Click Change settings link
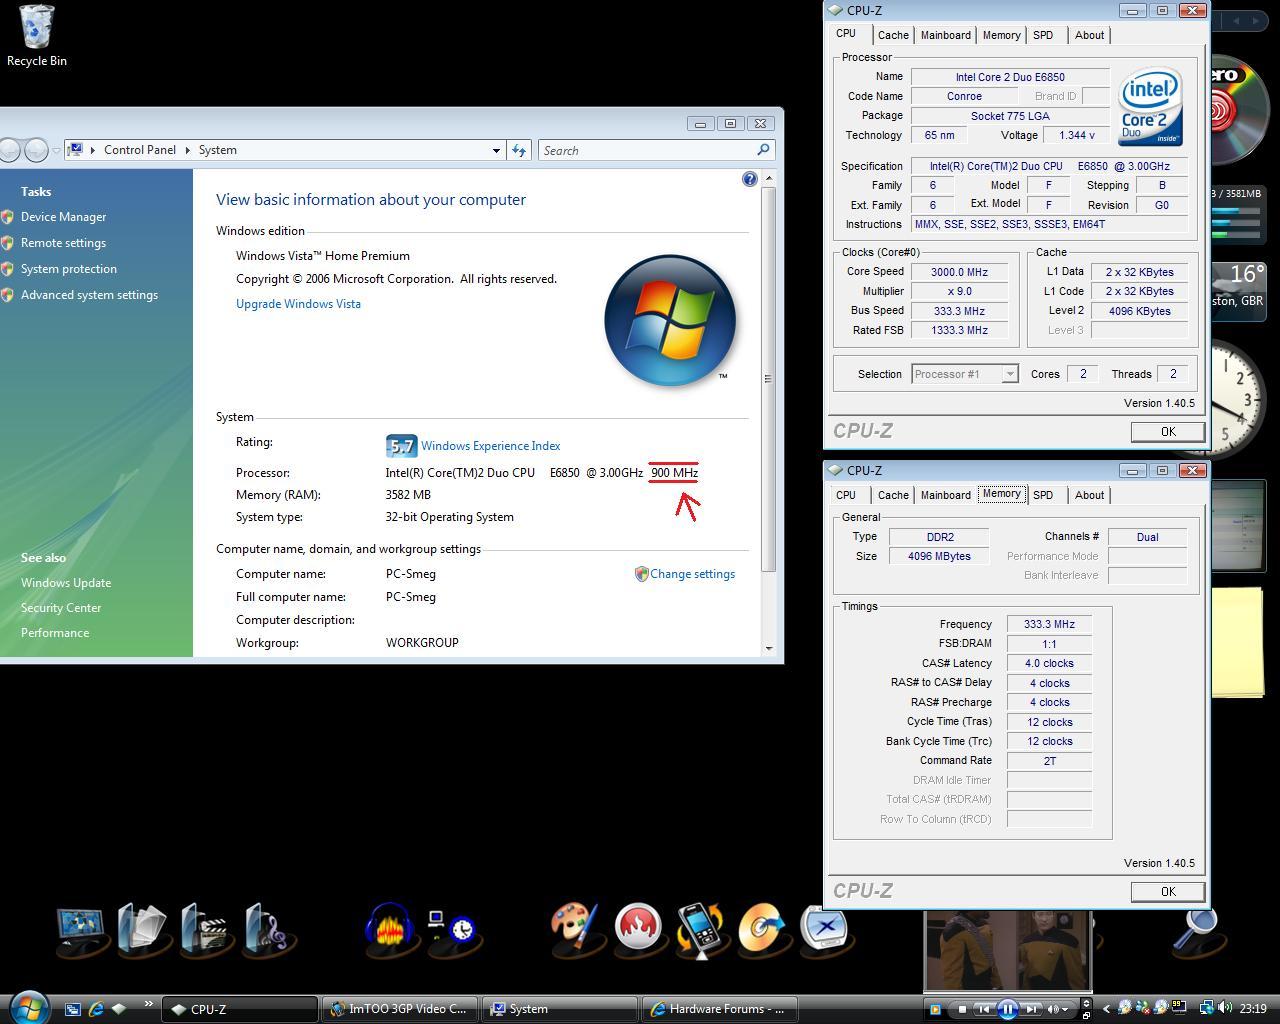This screenshot has height=1024, width=1280. 692,574
